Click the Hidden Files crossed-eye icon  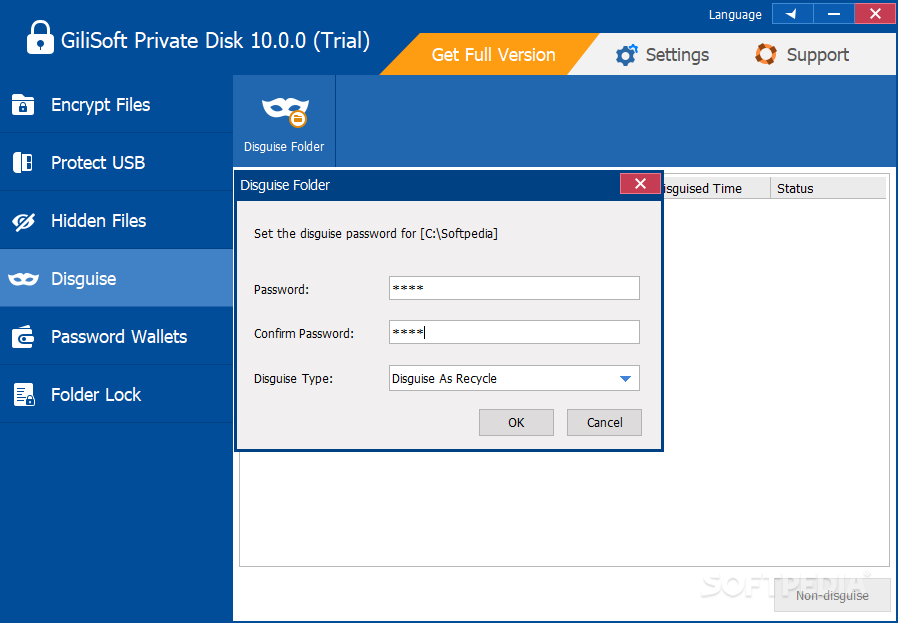[23, 221]
